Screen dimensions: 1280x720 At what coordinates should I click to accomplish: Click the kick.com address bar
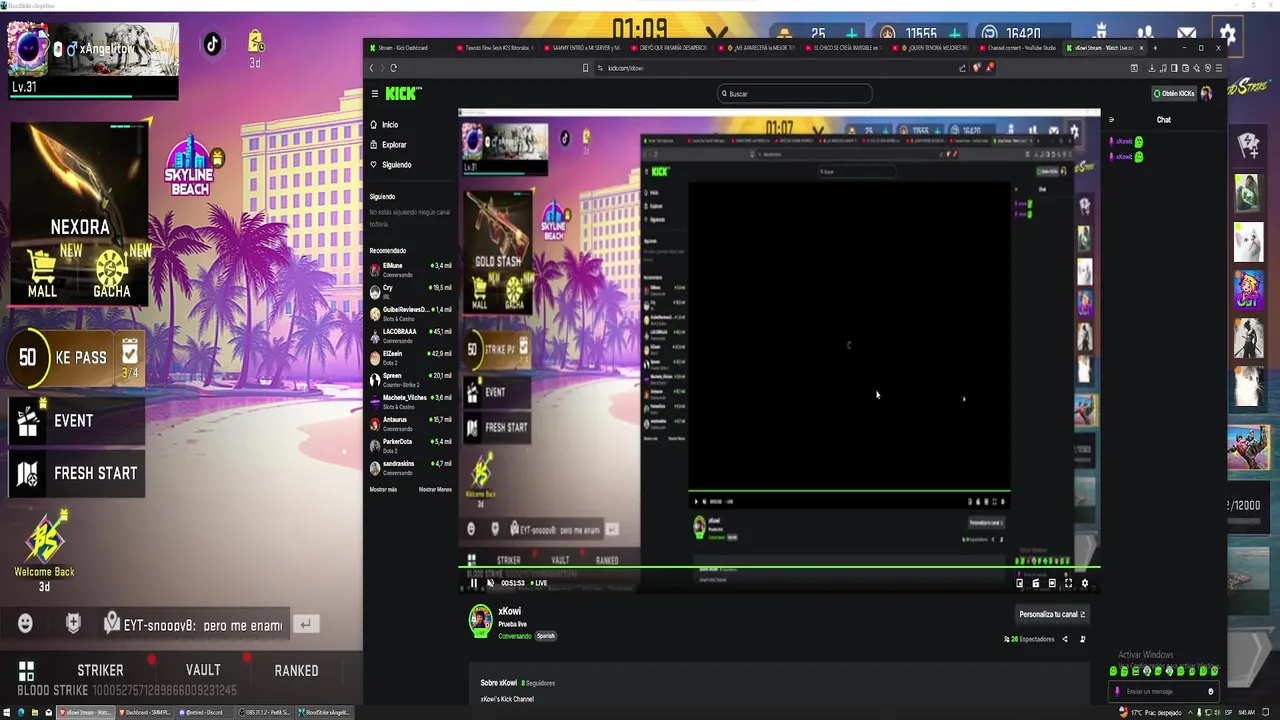coord(780,68)
